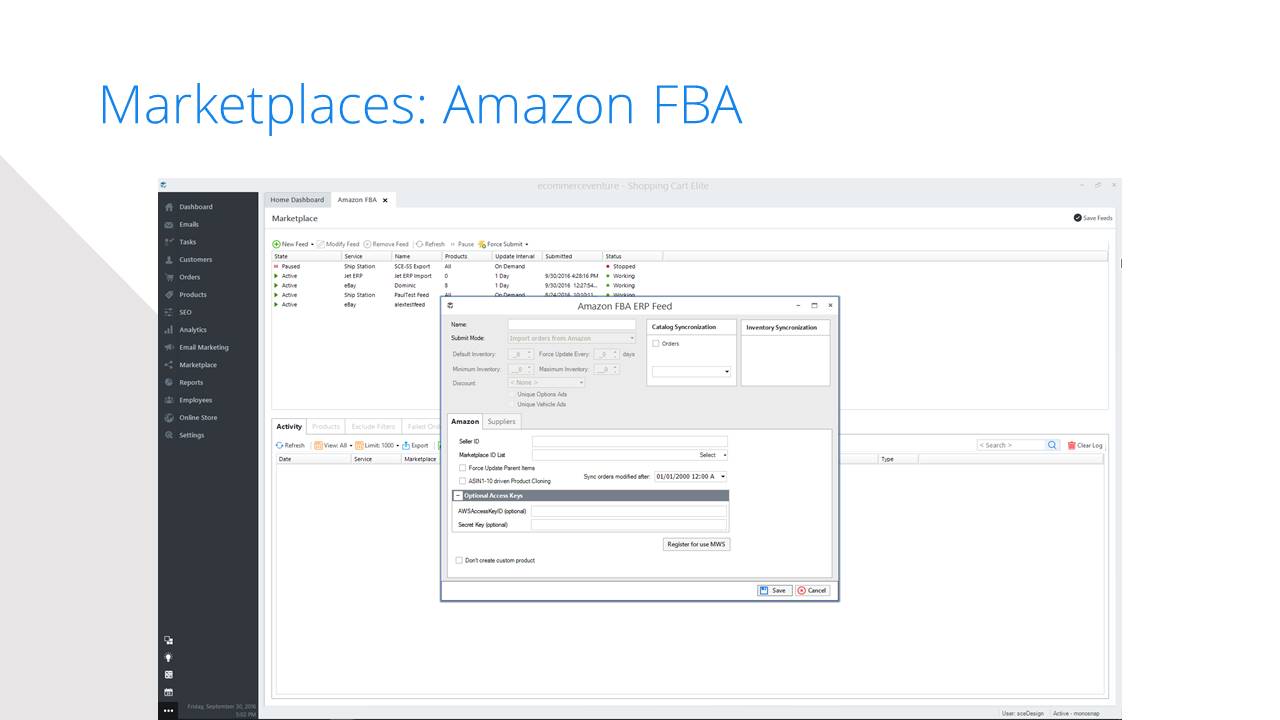This screenshot has height=720, width=1280.
Task: Open the Emails envelope icon
Action: coord(169,225)
